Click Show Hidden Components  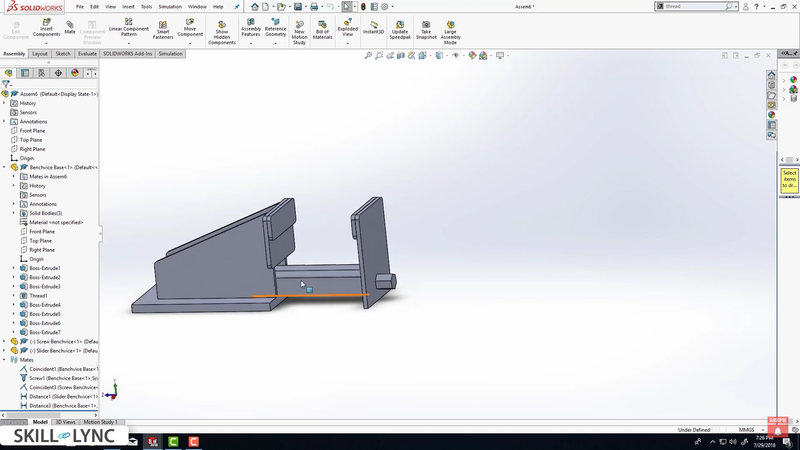pos(222,33)
